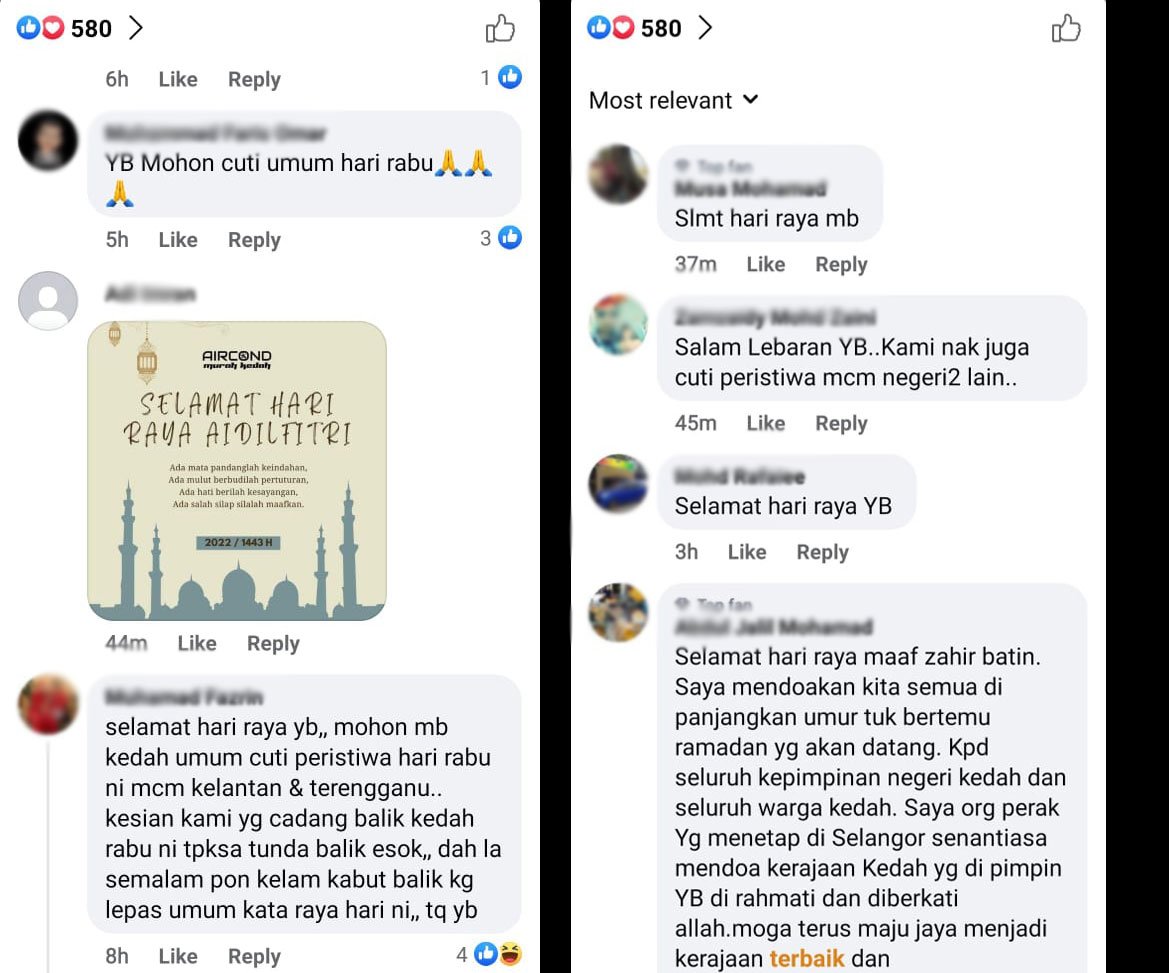This screenshot has height=973, width=1169.
Task: Tap the highlighted orange word 'terbaik'
Action: point(806,958)
